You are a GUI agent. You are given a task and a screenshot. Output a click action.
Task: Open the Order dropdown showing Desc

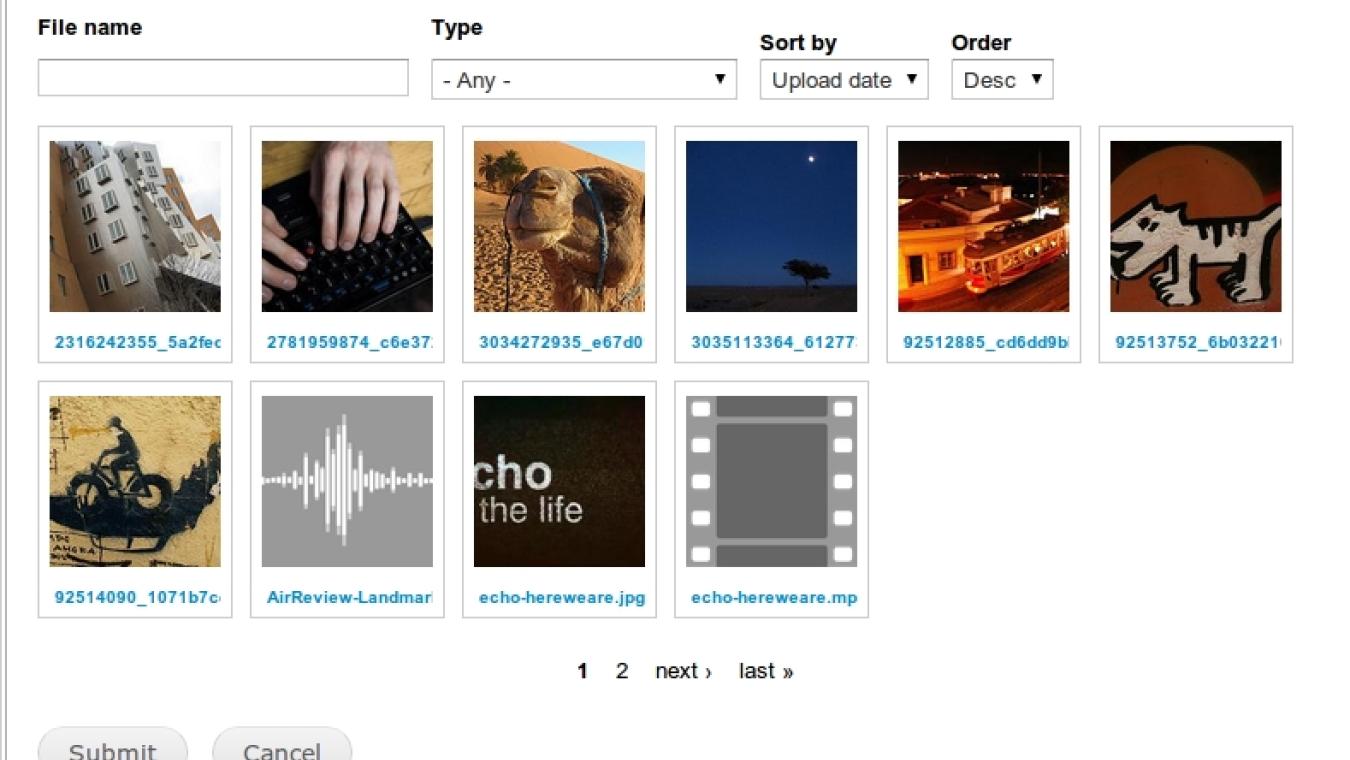point(1001,79)
